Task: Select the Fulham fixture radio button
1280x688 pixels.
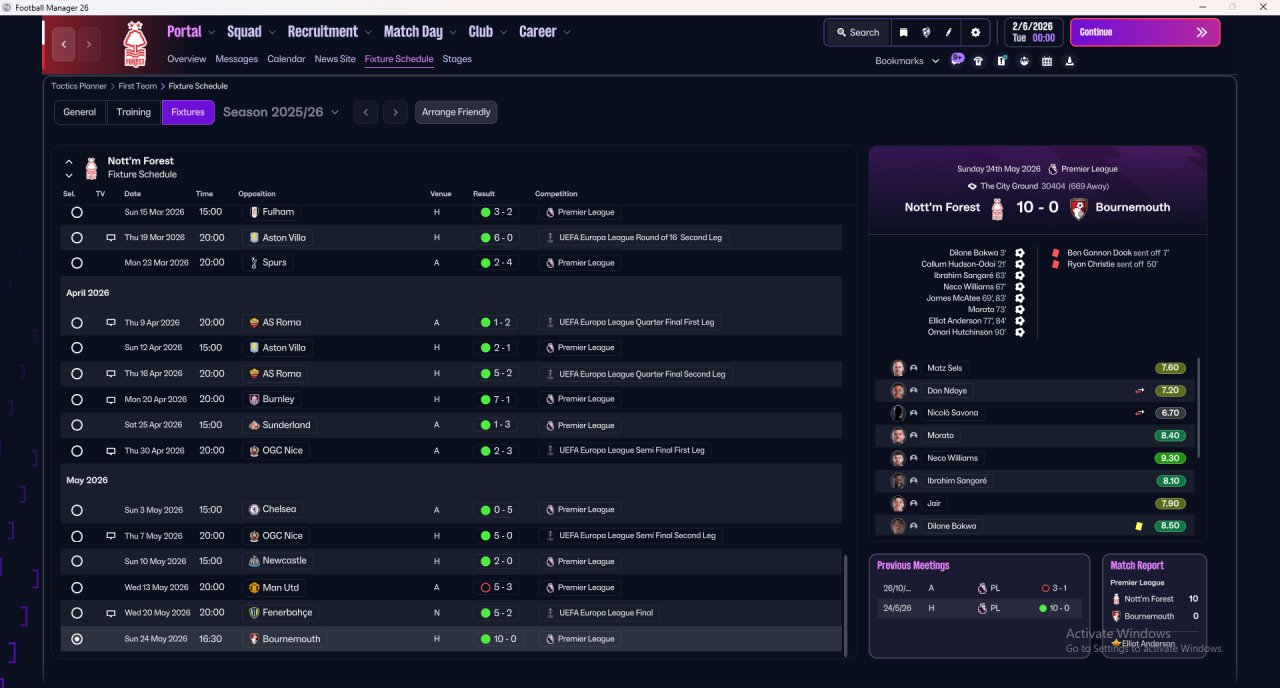Action: coord(77,212)
